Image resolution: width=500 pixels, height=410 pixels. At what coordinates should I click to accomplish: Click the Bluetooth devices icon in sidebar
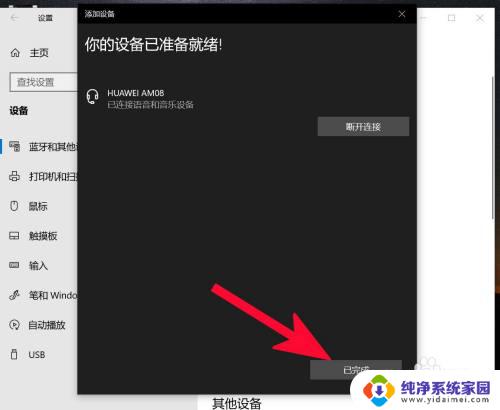point(14,146)
